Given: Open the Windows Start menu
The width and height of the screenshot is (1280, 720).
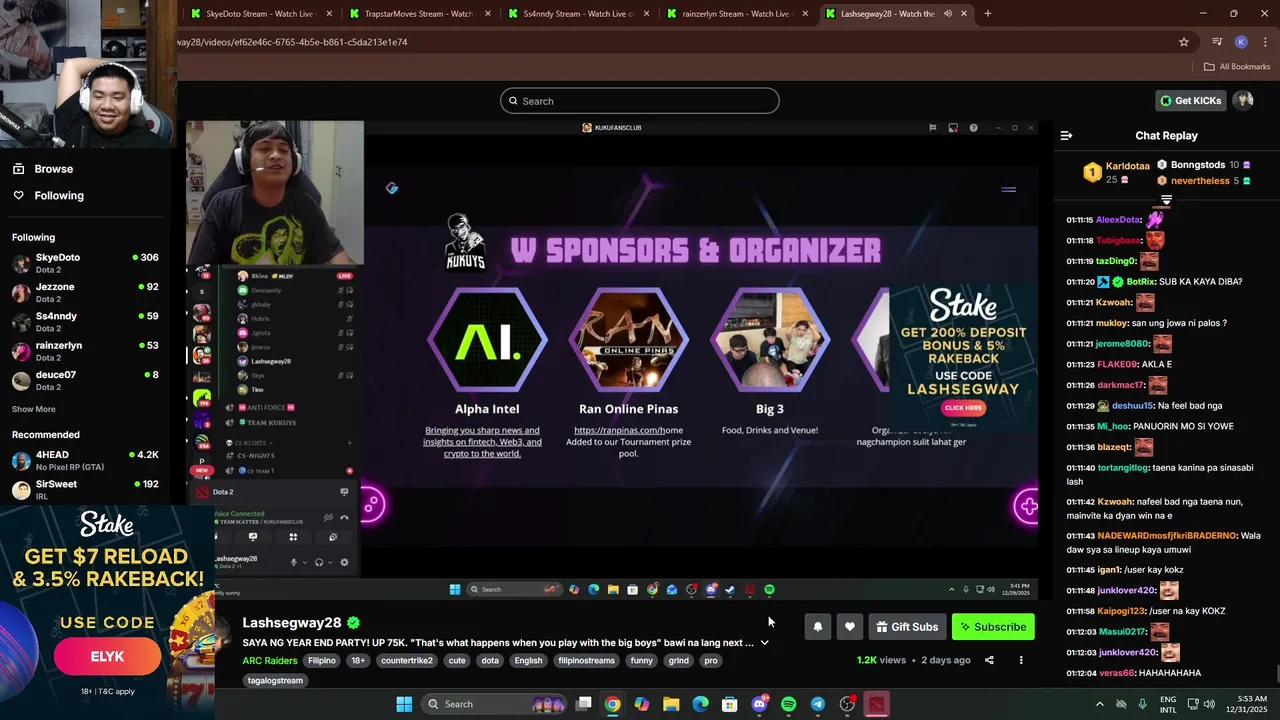Looking at the screenshot, I should point(404,704).
